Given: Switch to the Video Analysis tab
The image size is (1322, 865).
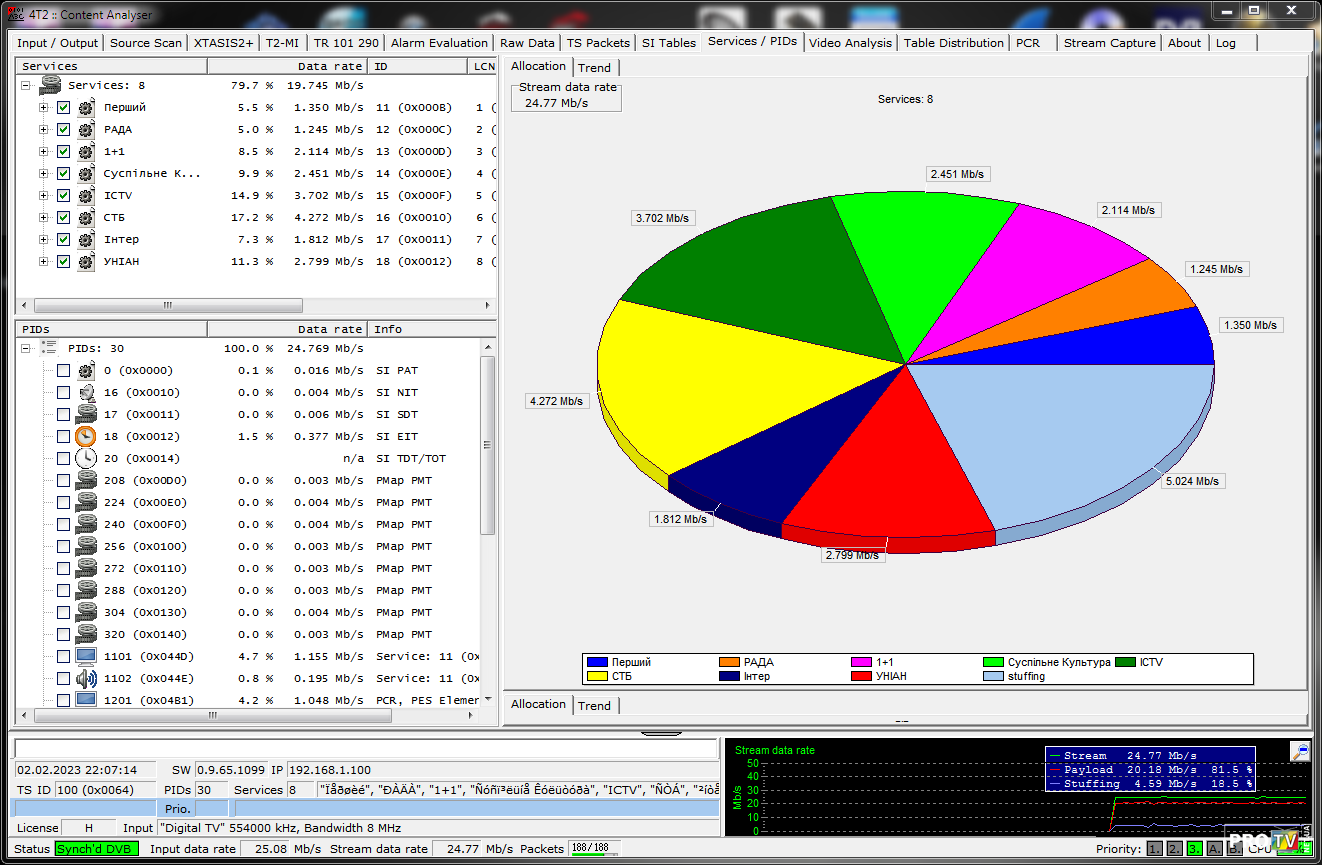Looking at the screenshot, I should click(850, 43).
